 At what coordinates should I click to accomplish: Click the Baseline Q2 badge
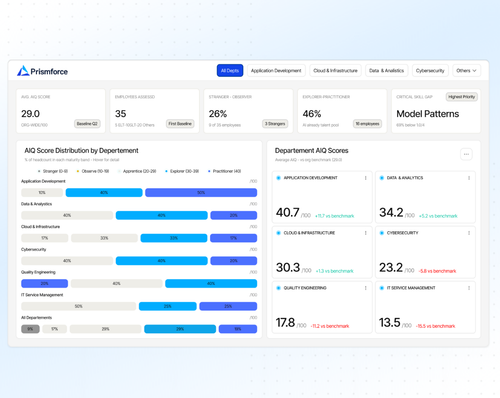(x=87, y=124)
